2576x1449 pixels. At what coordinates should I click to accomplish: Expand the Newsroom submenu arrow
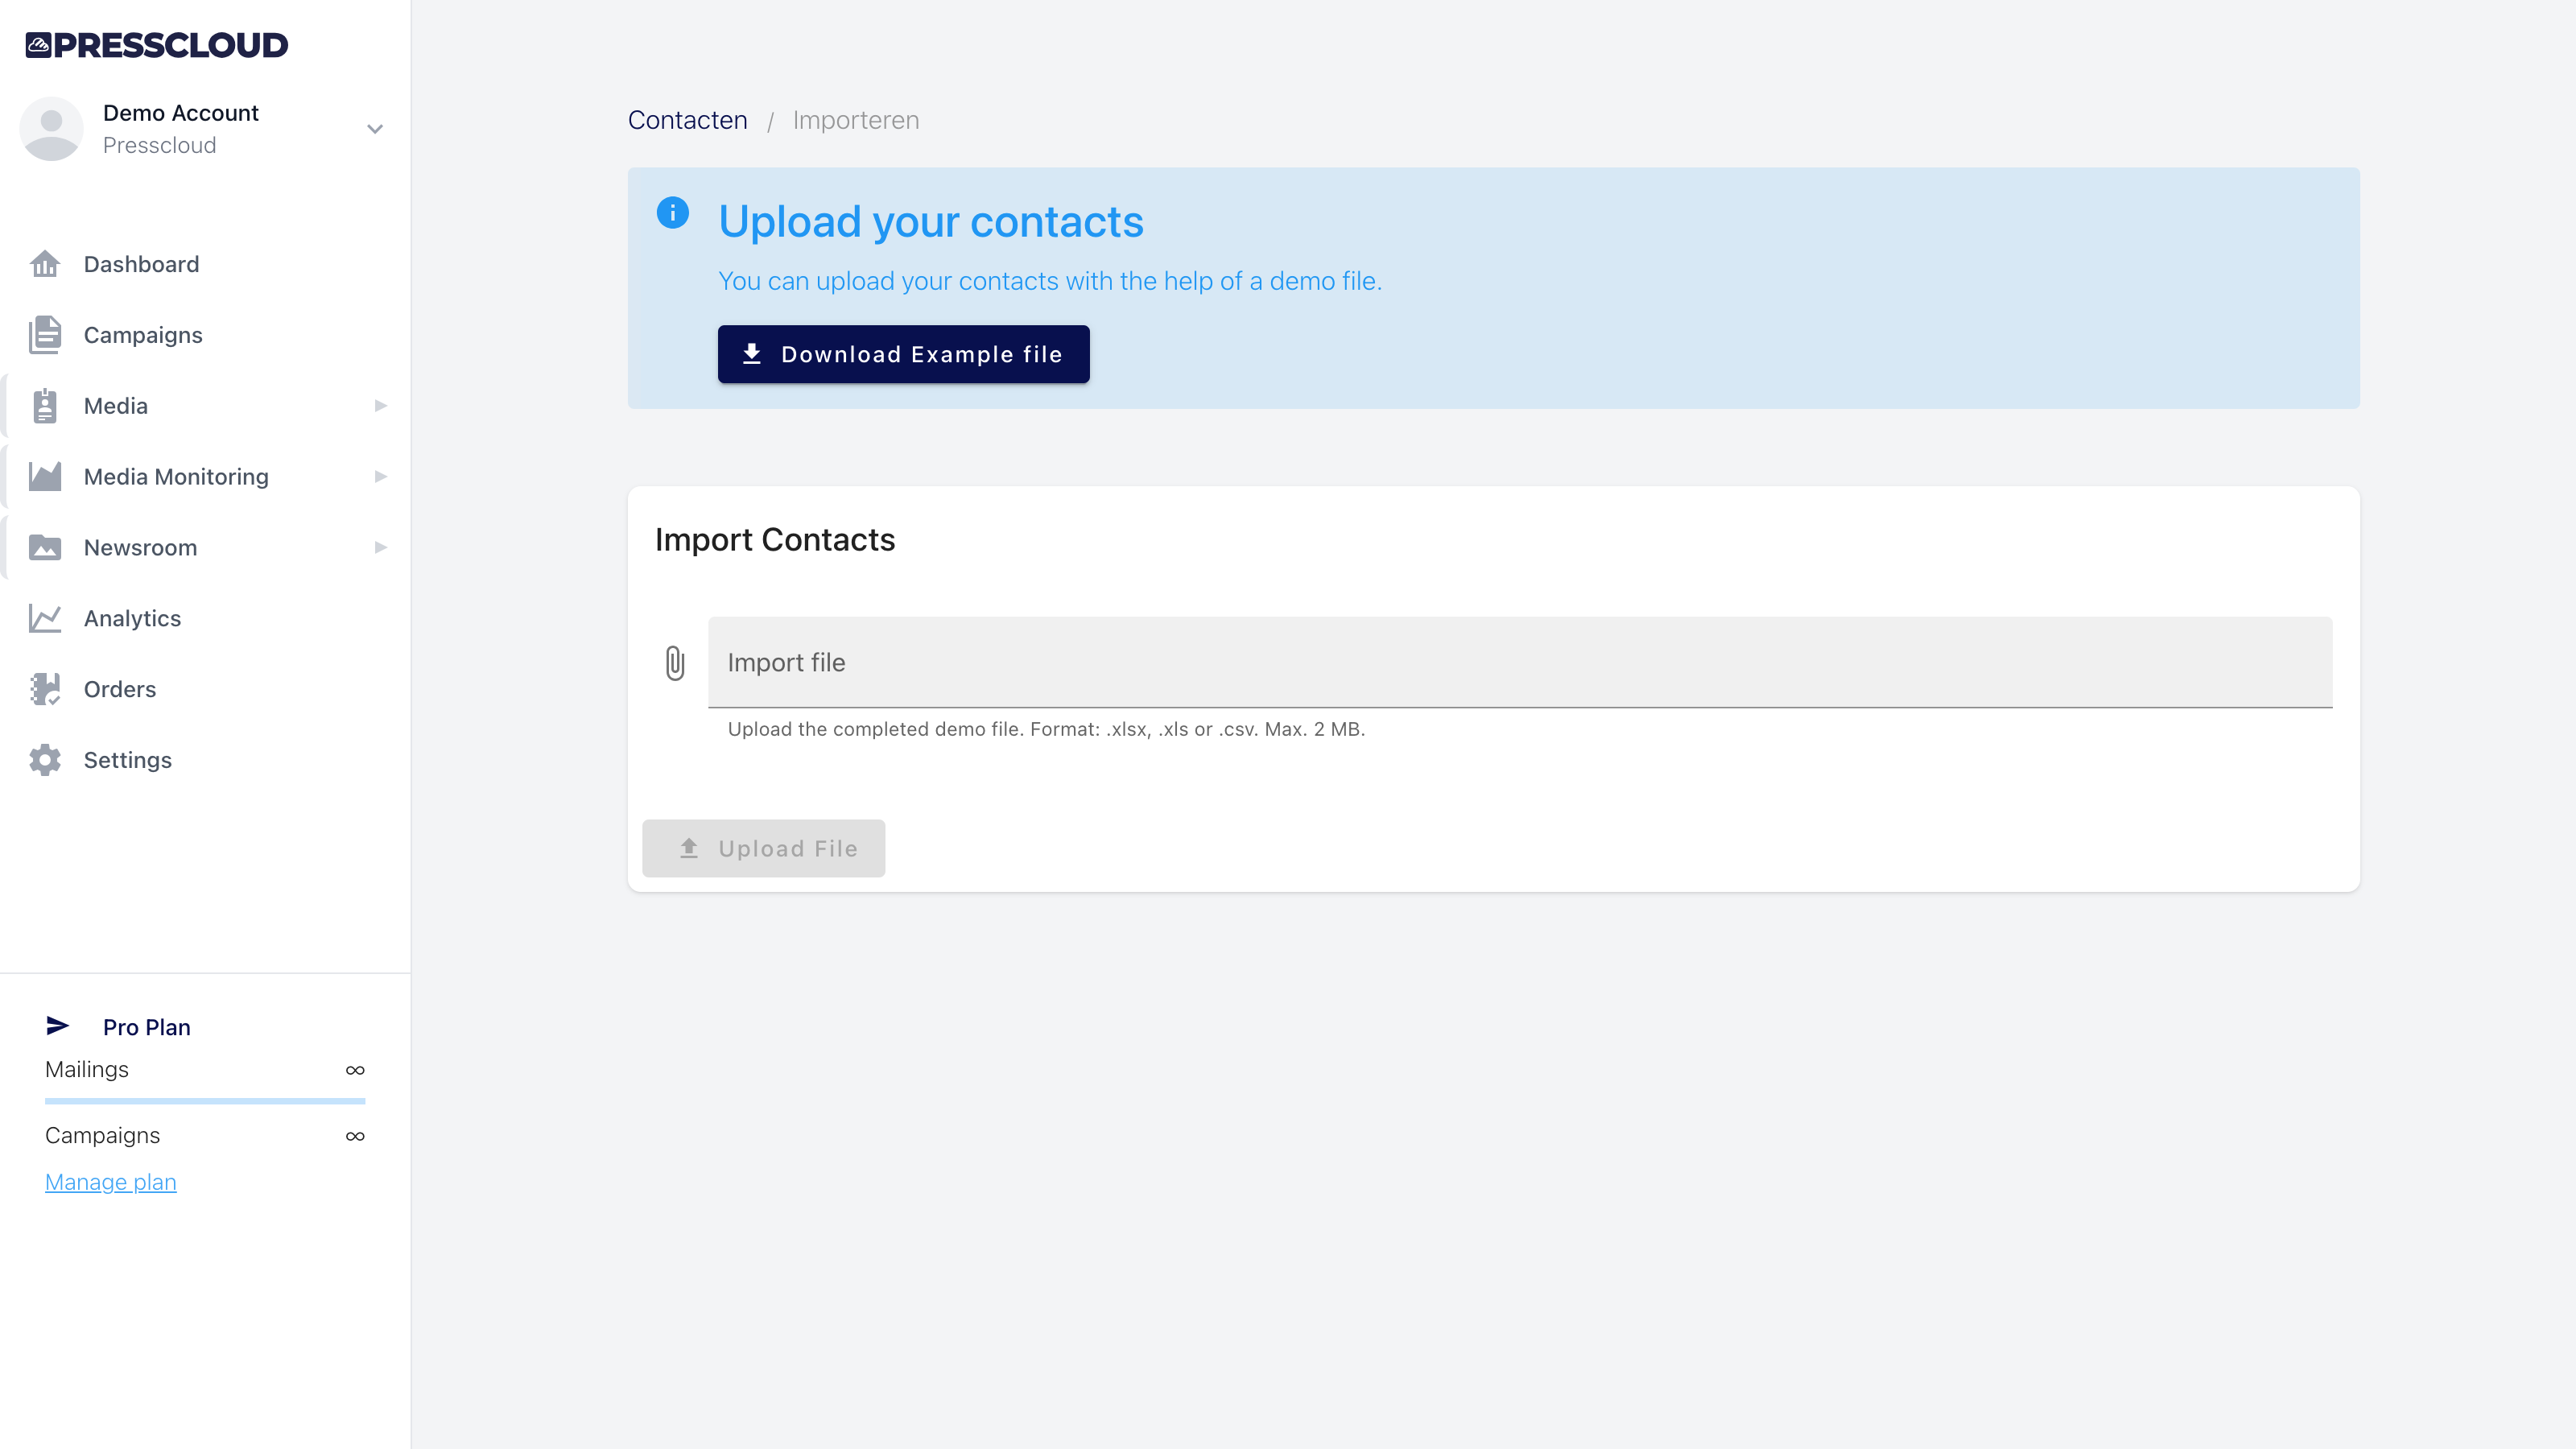pyautogui.click(x=381, y=548)
